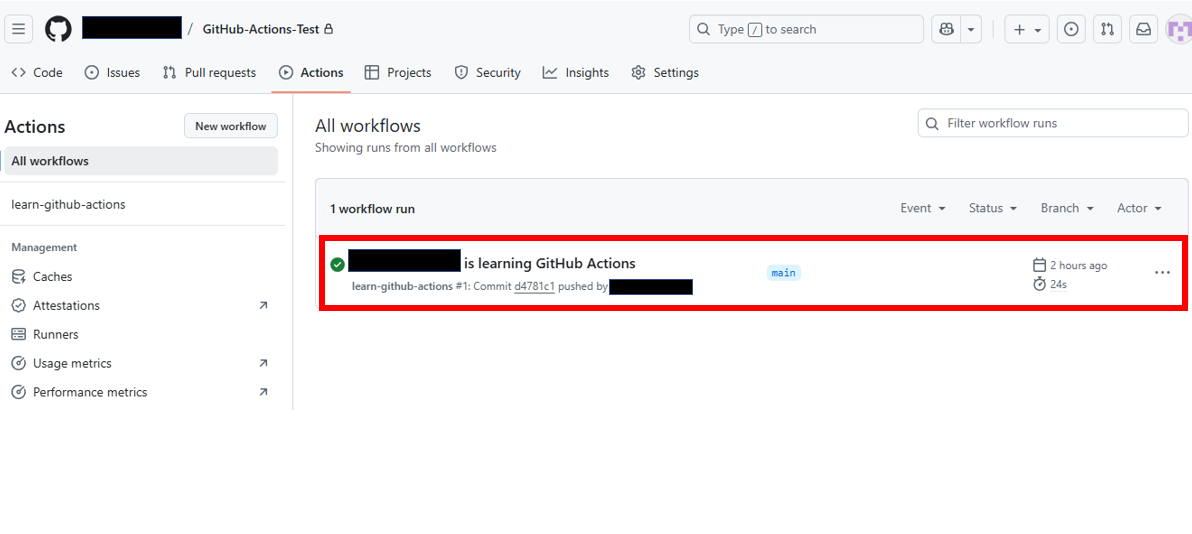Switch to the Settings tab

665,72
